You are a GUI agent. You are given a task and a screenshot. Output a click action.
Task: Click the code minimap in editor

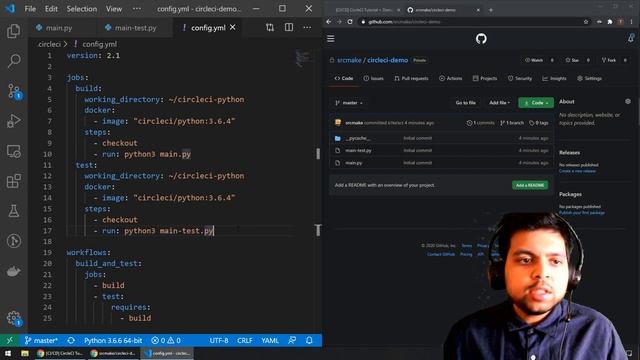click(x=303, y=59)
